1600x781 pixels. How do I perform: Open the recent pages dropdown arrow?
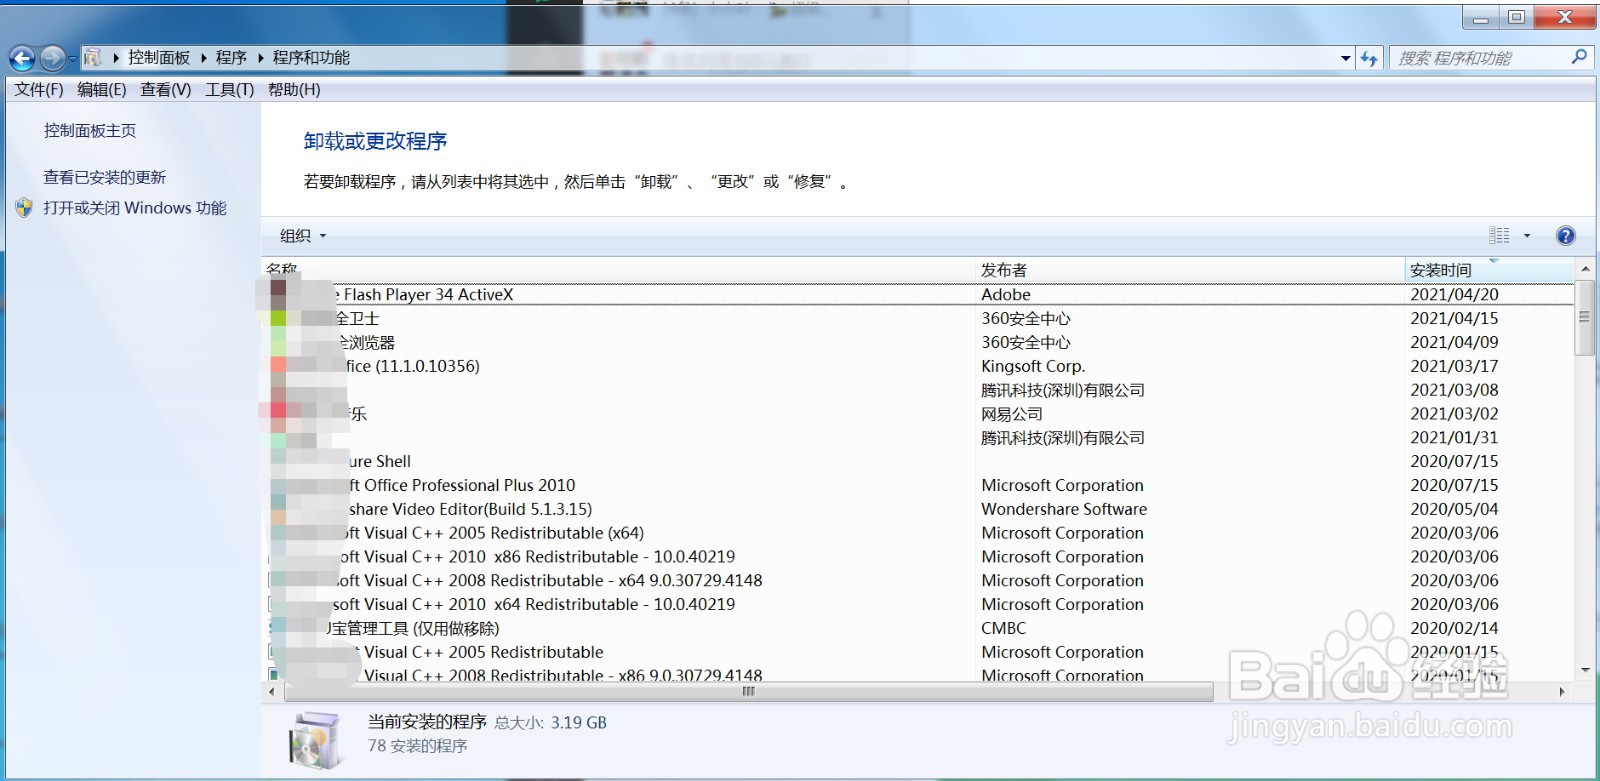(72, 60)
